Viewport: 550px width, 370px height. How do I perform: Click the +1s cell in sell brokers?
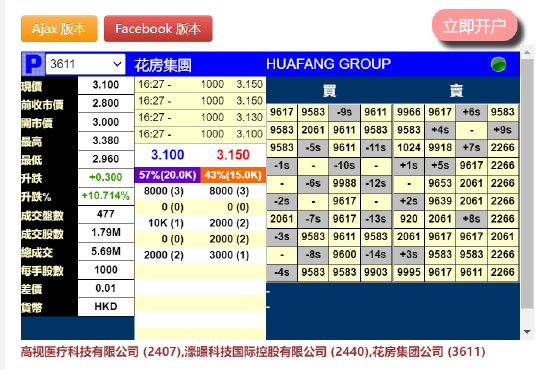coord(409,166)
